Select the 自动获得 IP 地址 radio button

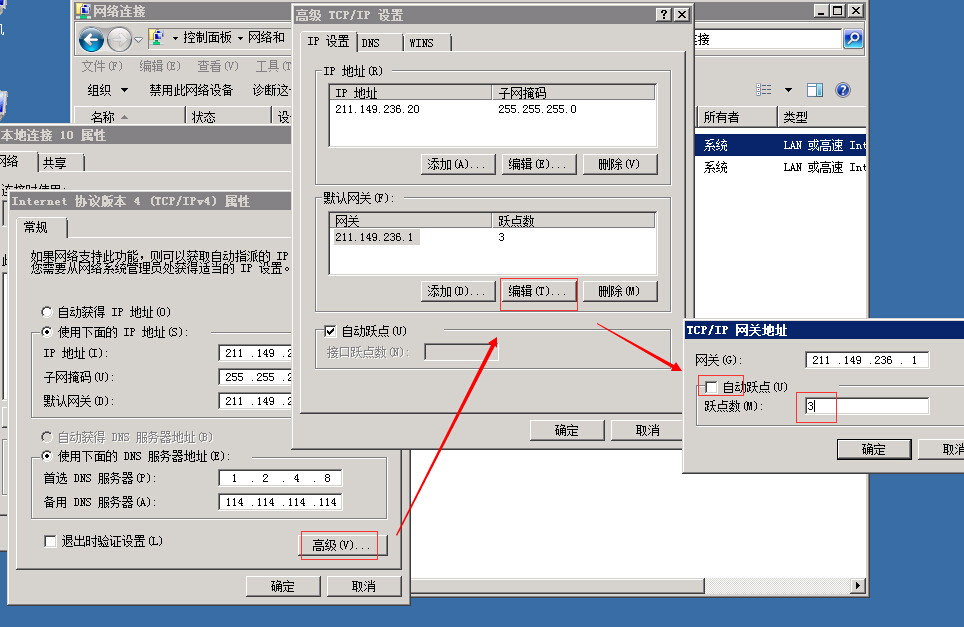(x=47, y=312)
